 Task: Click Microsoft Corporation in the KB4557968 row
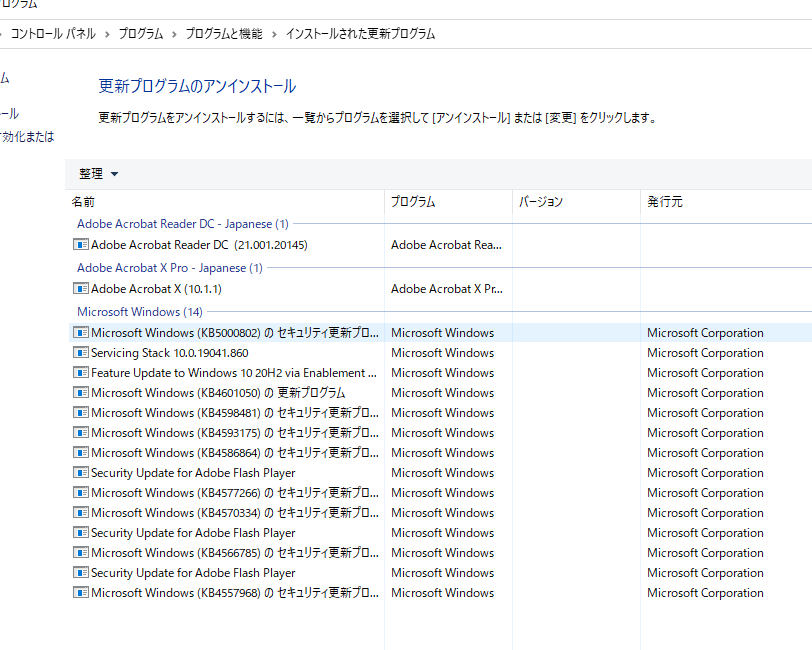705,593
